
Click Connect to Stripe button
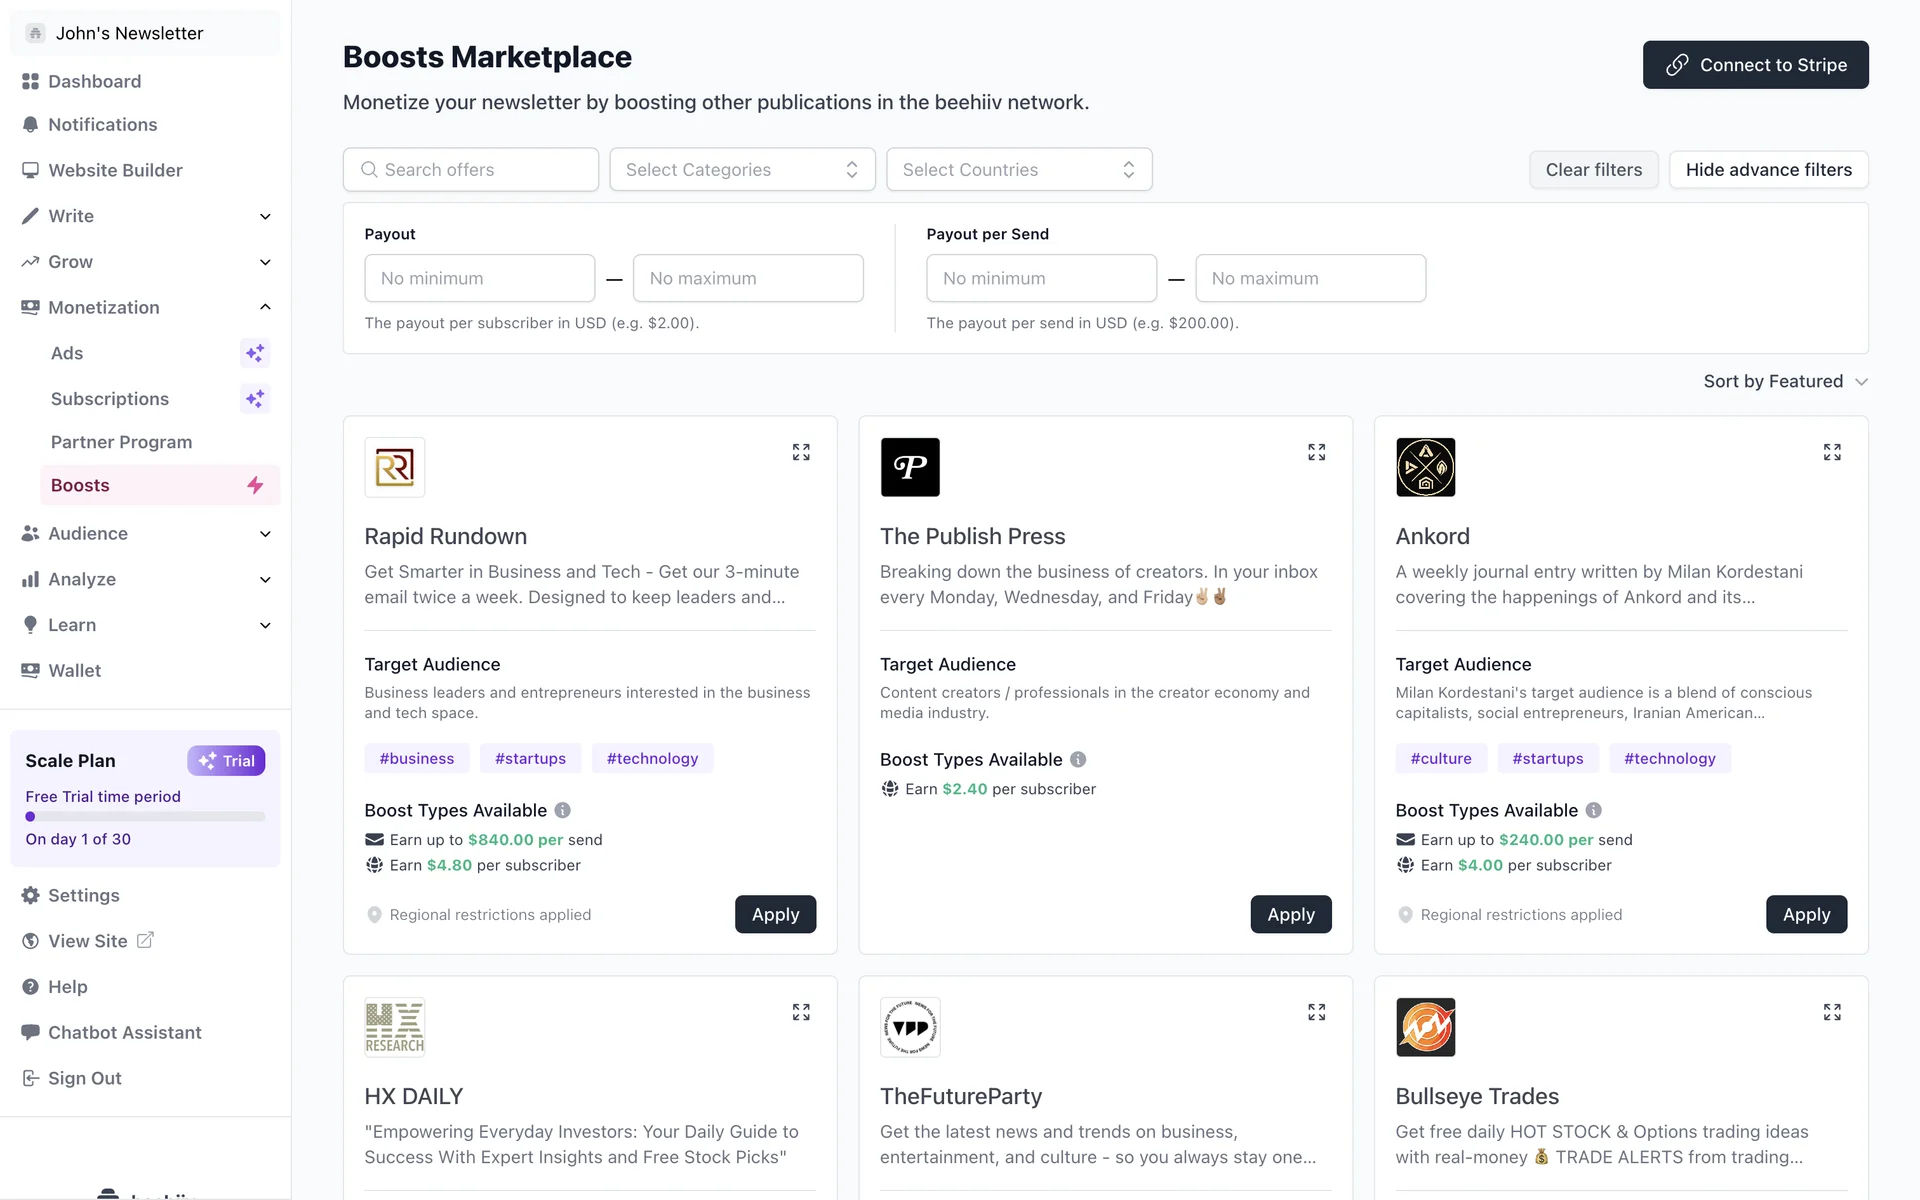[1755, 65]
